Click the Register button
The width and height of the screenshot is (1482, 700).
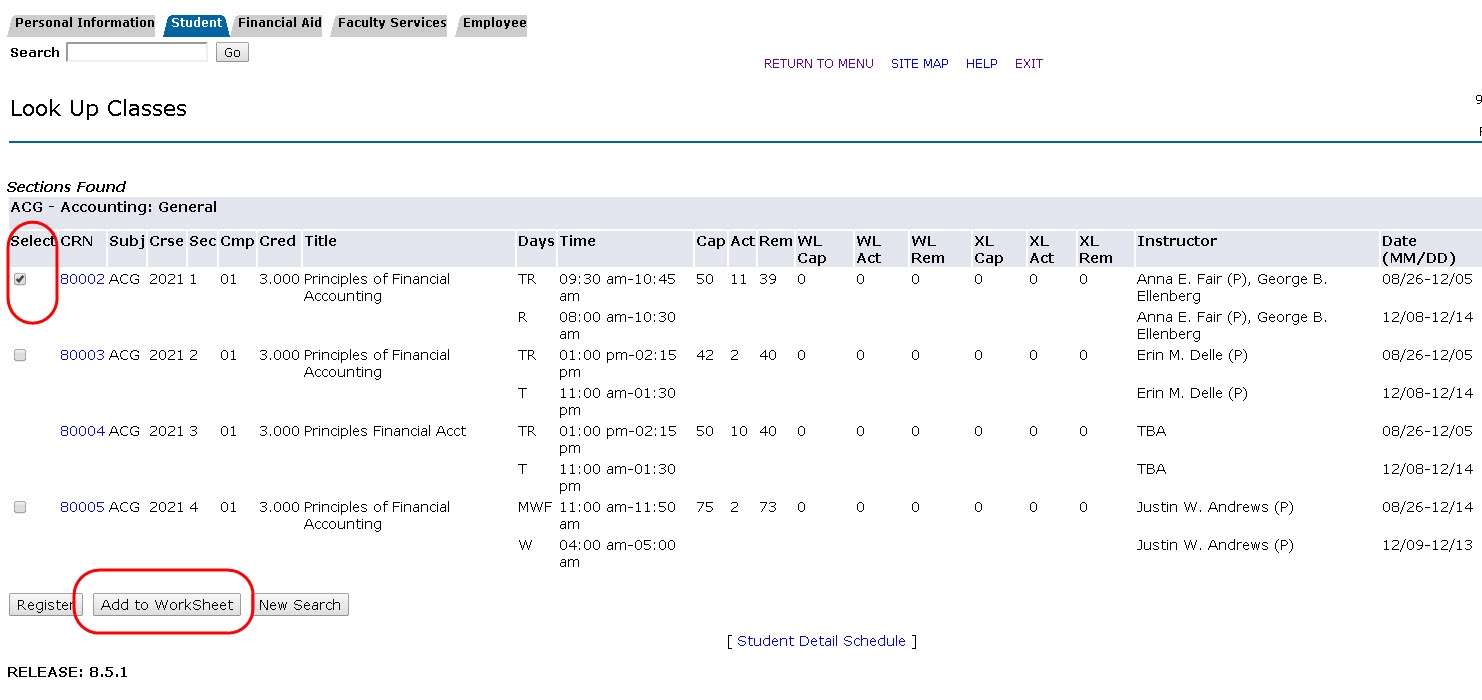click(x=46, y=605)
